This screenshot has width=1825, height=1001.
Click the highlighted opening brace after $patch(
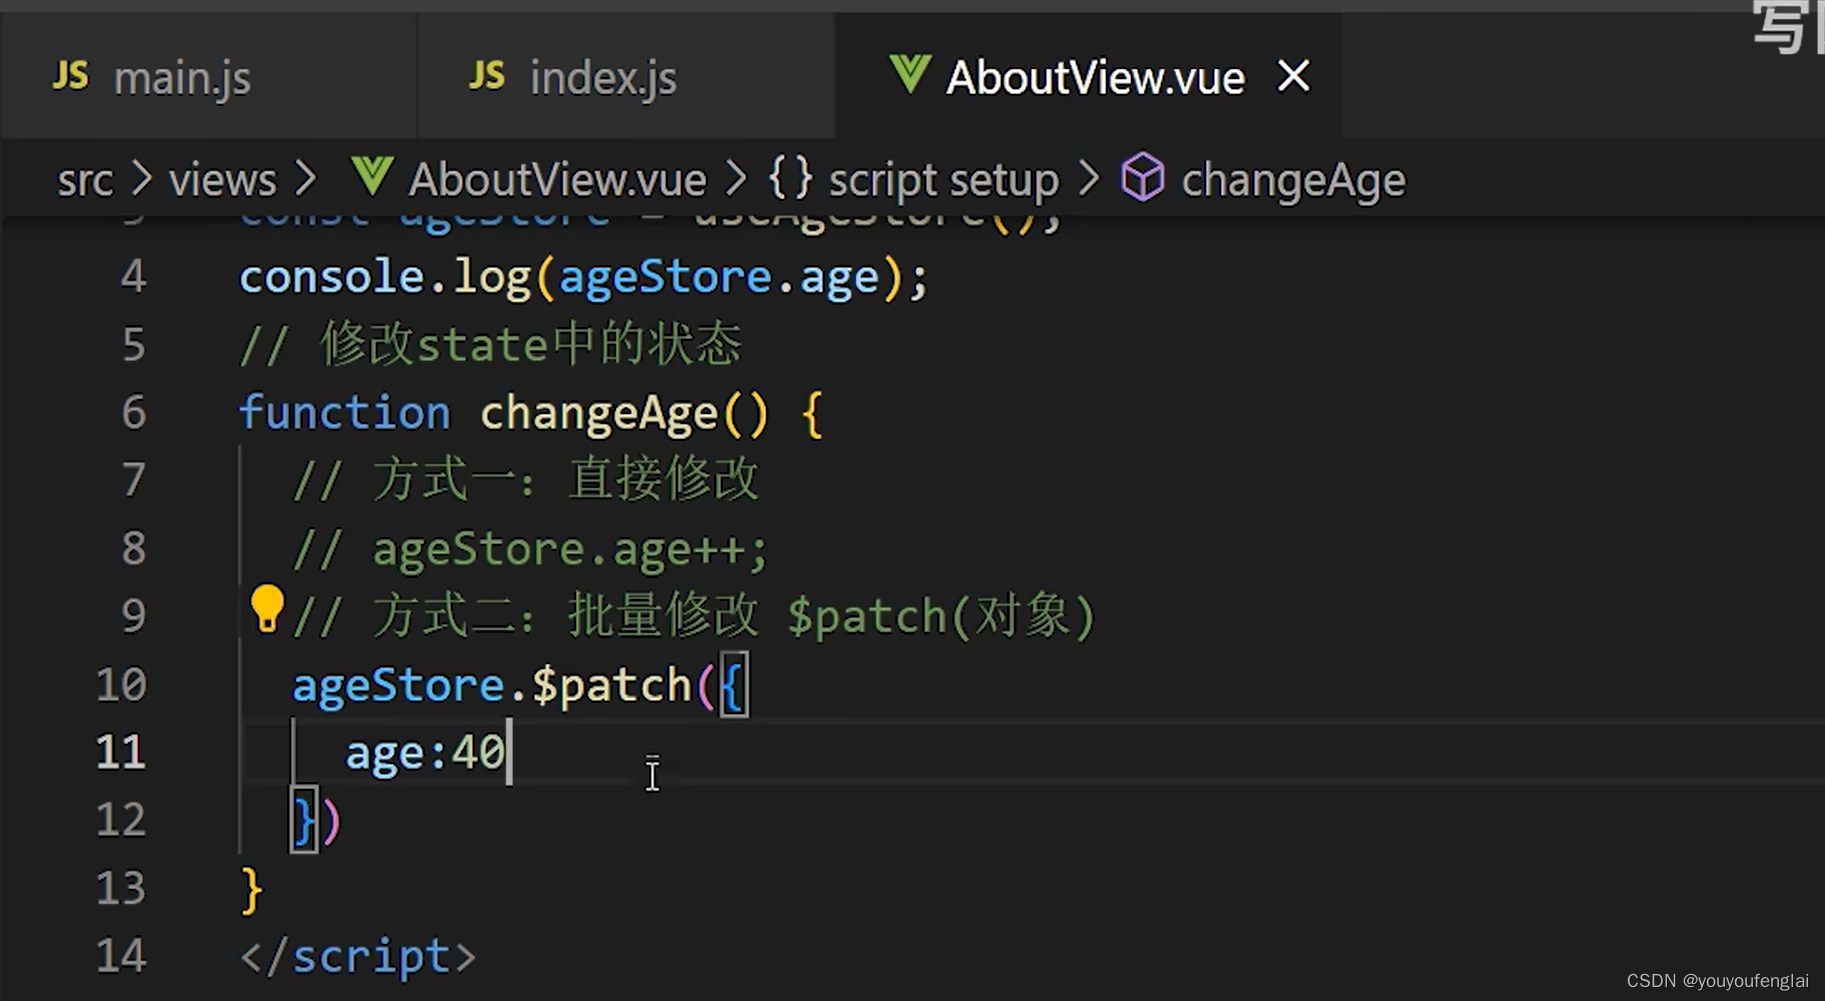click(733, 686)
